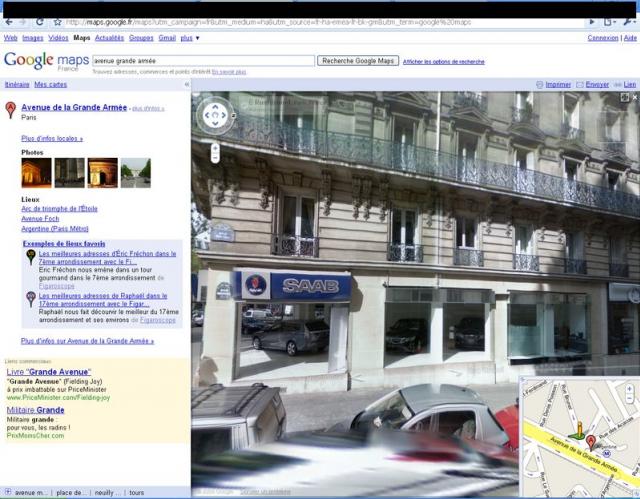
Task: Open Groupes in the Google bar
Action: coord(141,38)
